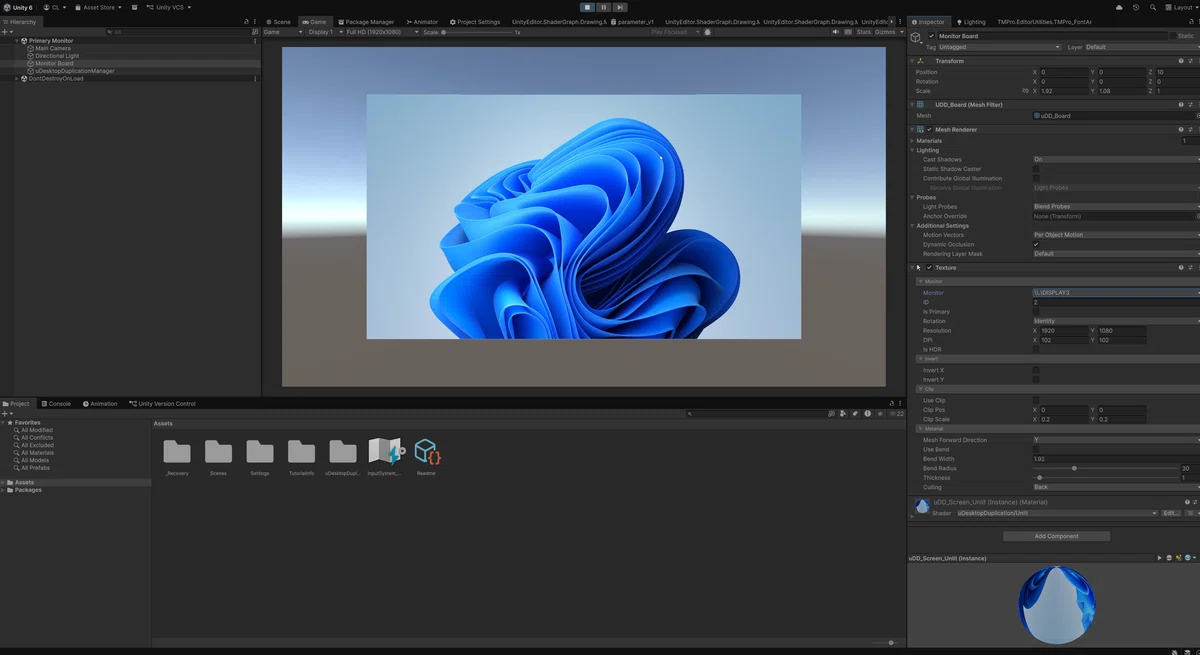The height and width of the screenshot is (655, 1200).
Task: Switch to the Lighting tab
Action: (970, 21)
